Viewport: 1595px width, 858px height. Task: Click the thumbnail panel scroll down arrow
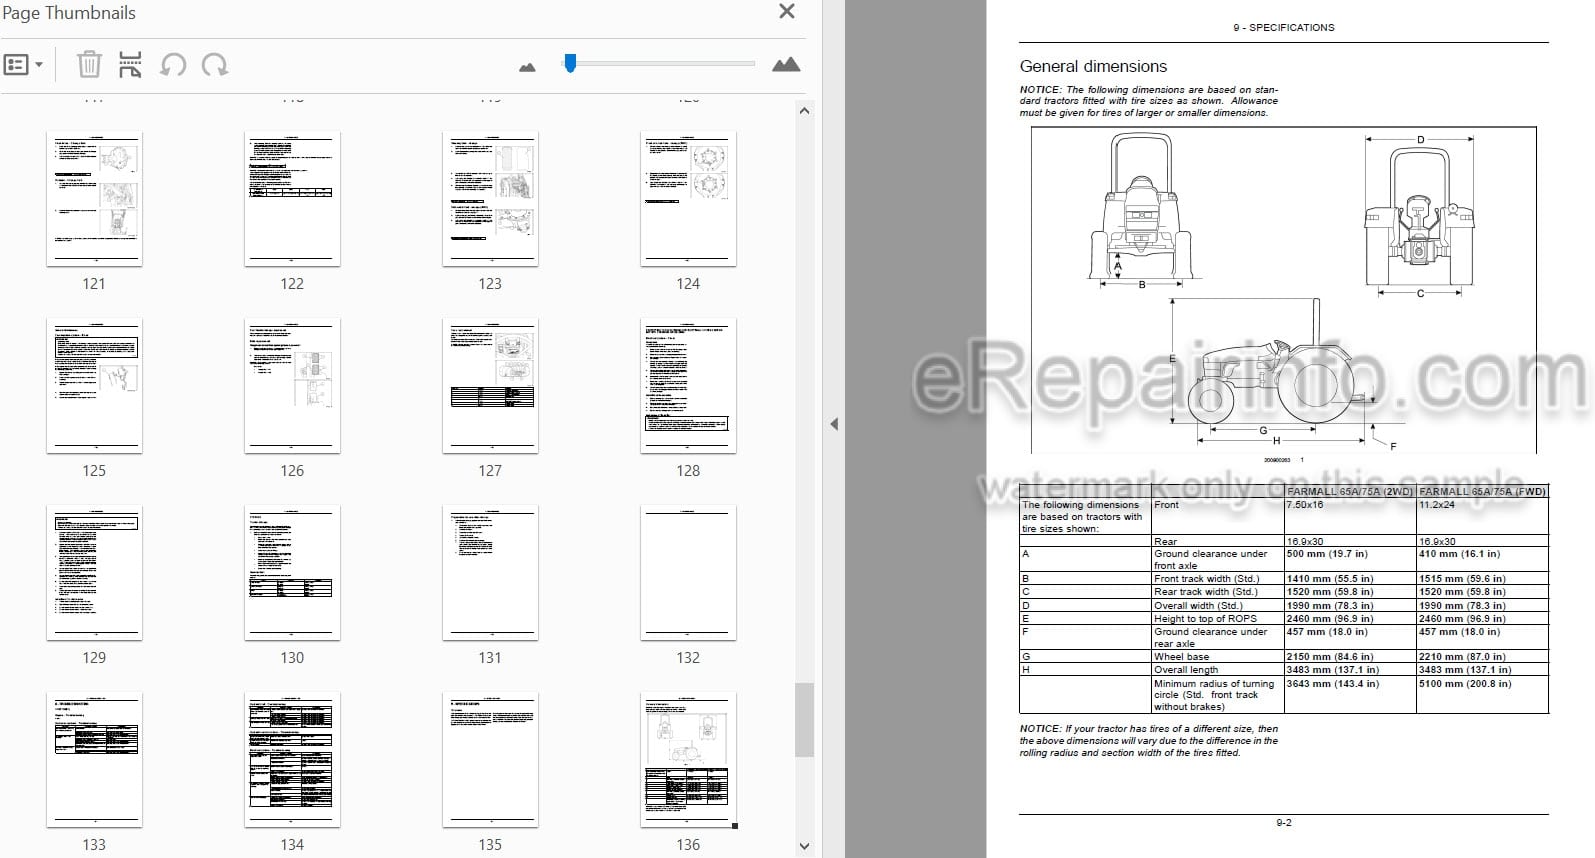[804, 846]
